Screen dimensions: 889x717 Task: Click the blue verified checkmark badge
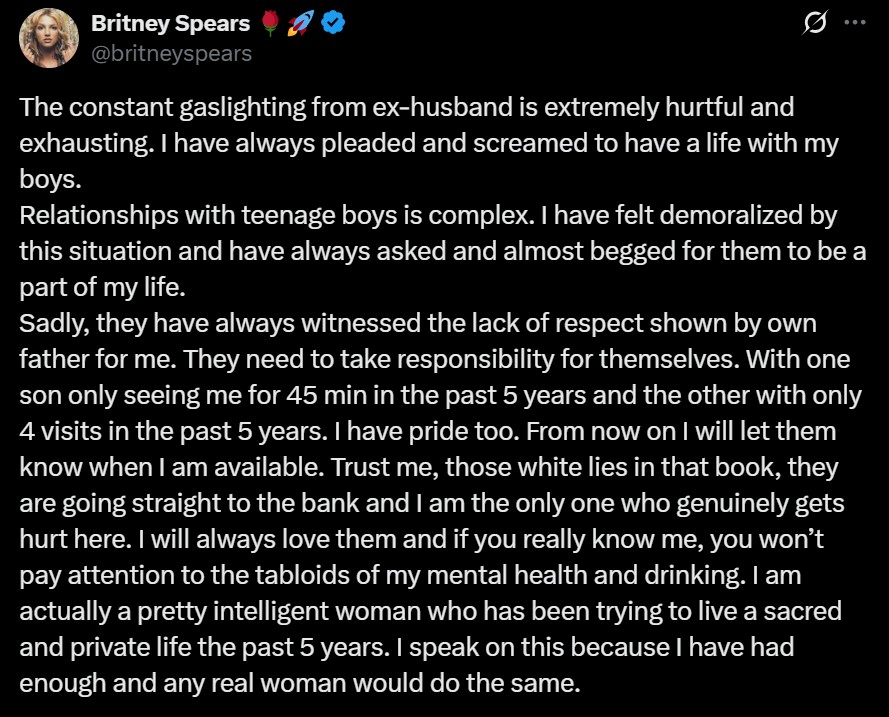334,24
